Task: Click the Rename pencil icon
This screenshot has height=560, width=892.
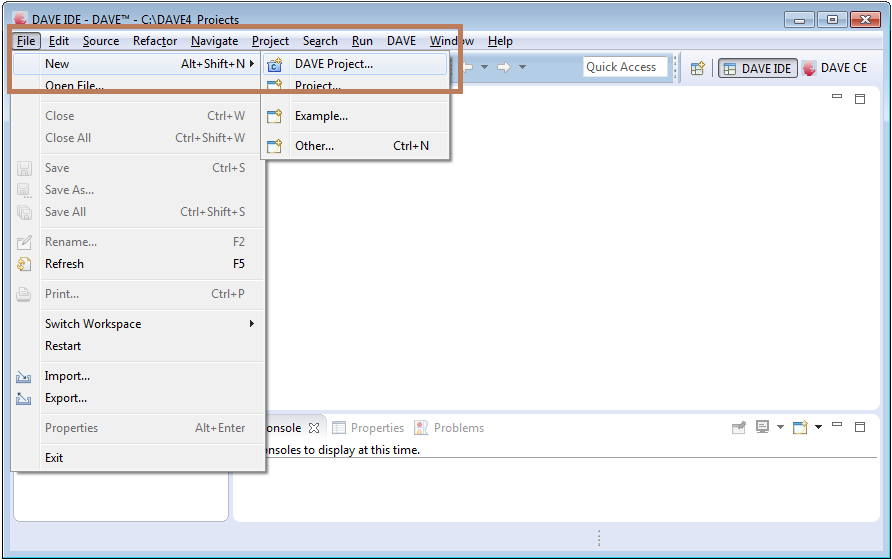Action: point(24,242)
